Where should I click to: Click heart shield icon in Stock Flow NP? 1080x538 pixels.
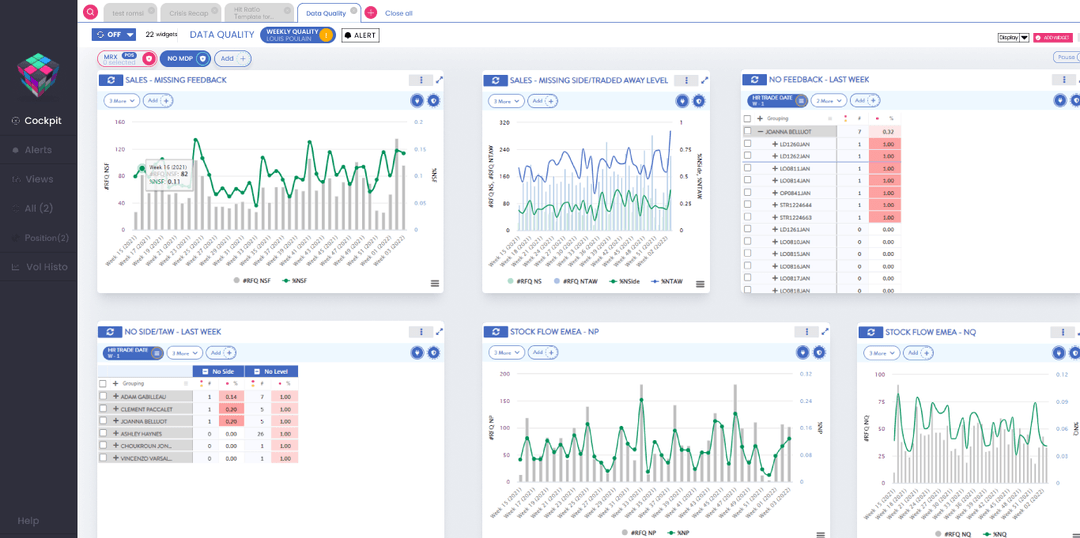(802, 352)
